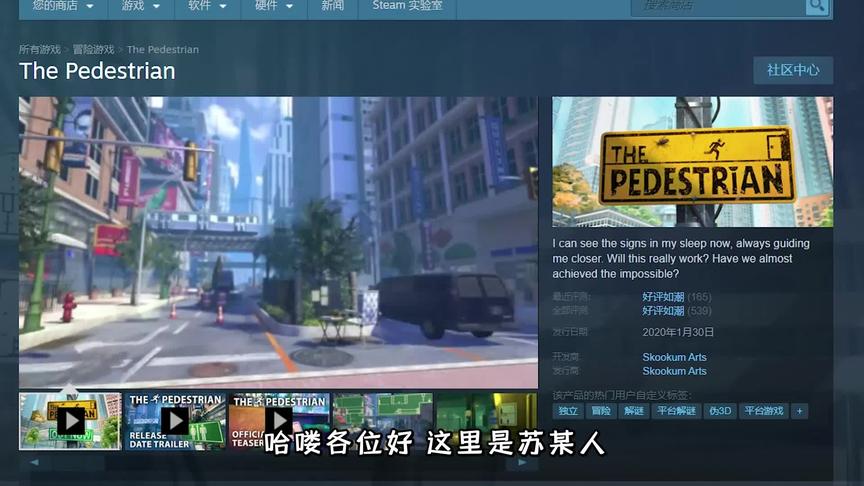Open the 硬件 dropdown menu
This screenshot has width=864, height=486.
click(x=274, y=7)
